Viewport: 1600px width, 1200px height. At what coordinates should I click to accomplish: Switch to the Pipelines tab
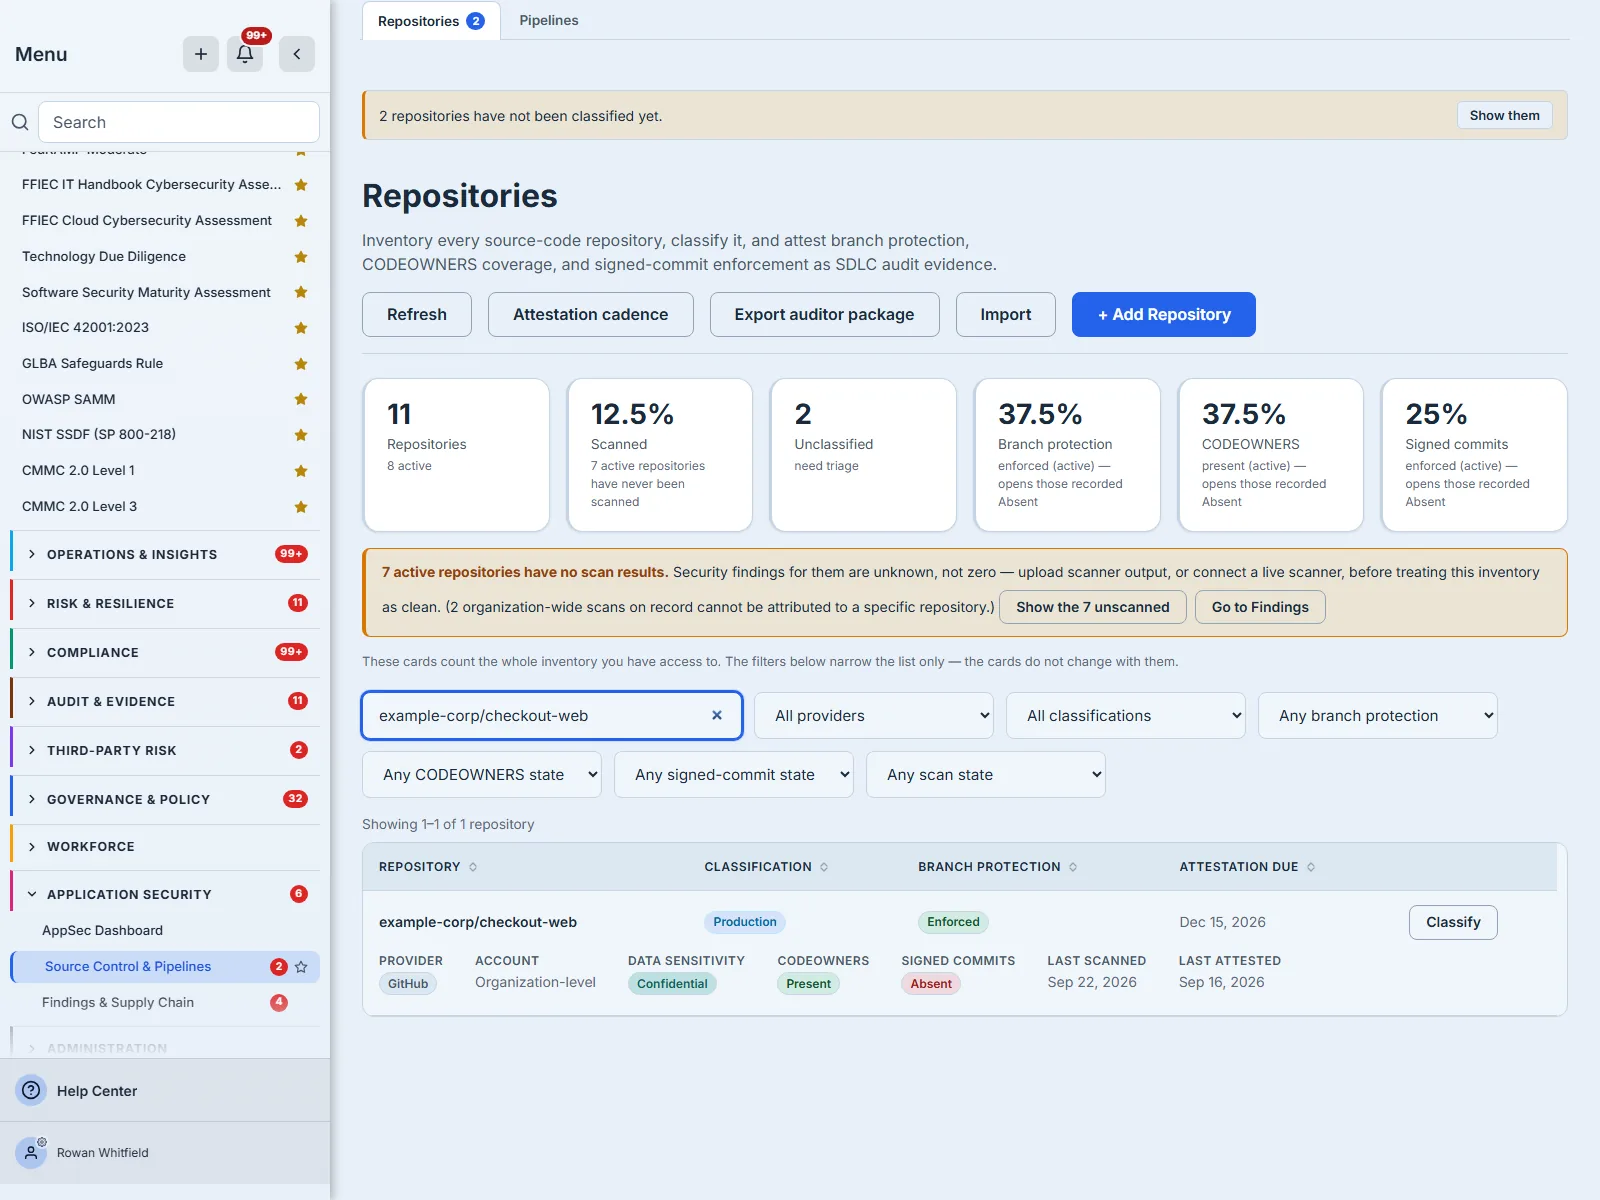[x=549, y=20]
